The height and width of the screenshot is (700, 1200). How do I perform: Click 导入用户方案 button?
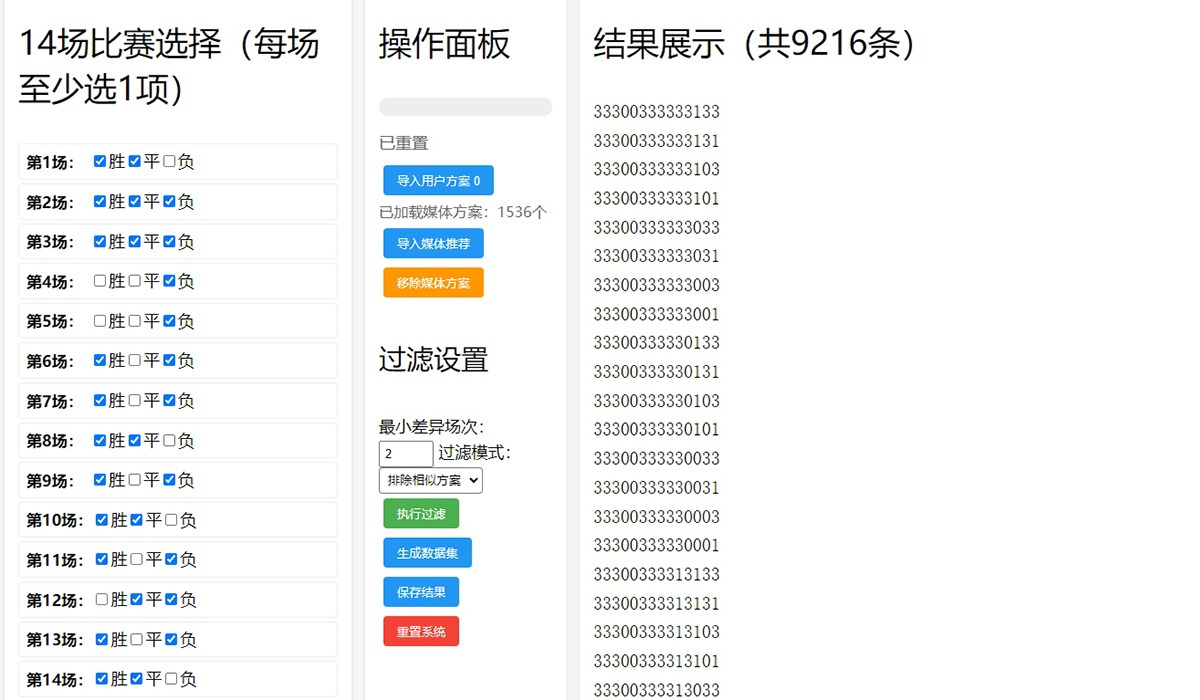(438, 181)
